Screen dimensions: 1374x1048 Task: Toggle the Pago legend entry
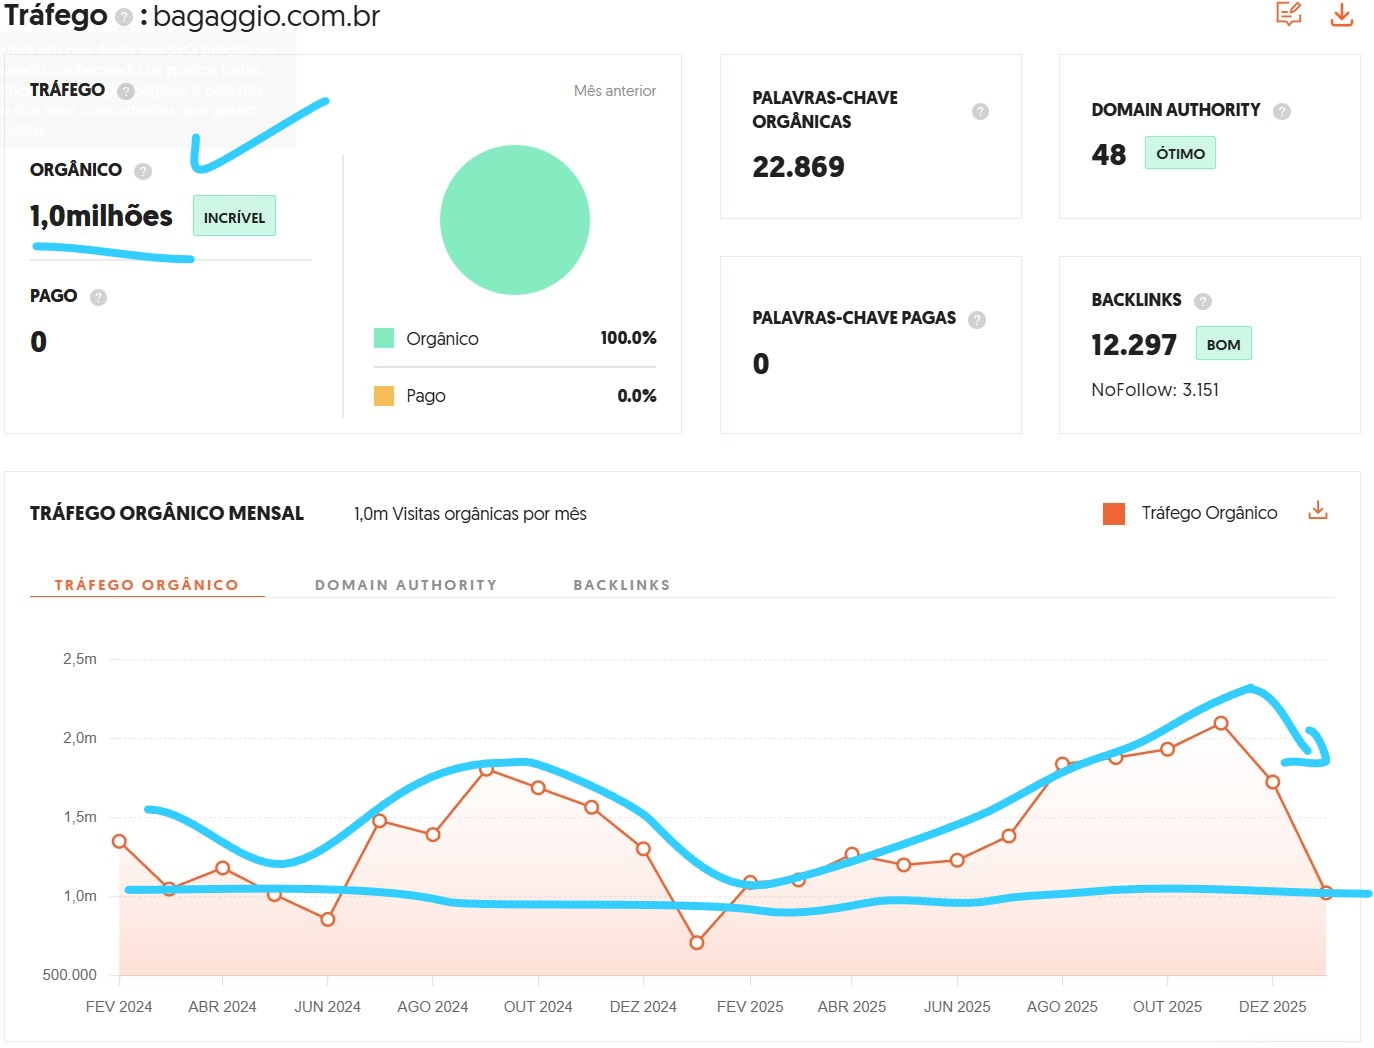424,395
